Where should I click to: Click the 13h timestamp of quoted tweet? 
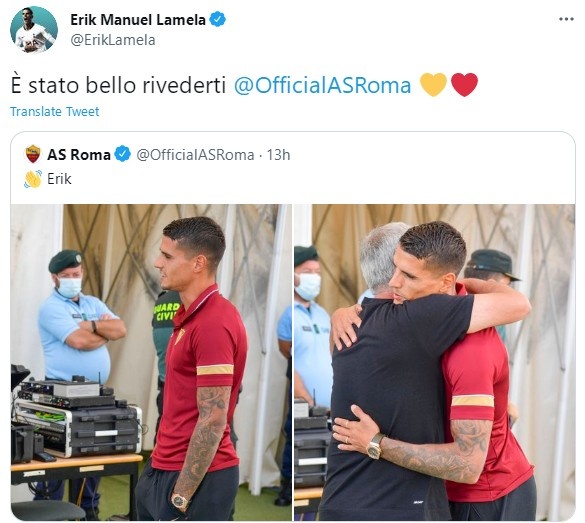(278, 155)
